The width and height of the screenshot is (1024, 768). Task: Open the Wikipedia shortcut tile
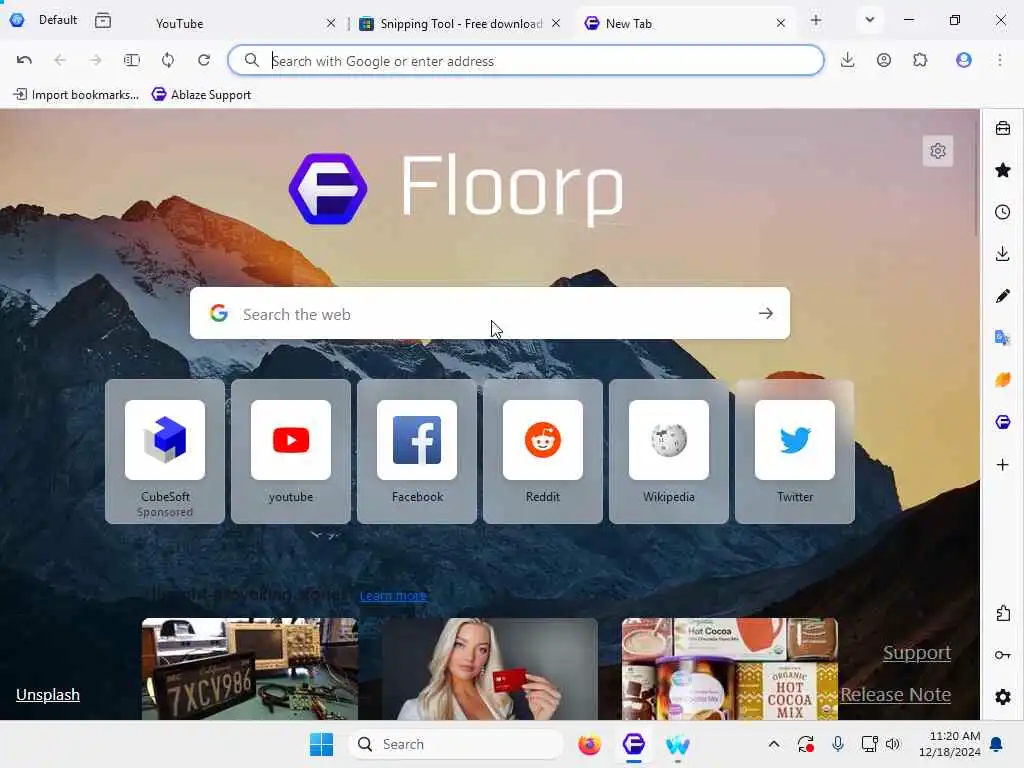point(669,451)
